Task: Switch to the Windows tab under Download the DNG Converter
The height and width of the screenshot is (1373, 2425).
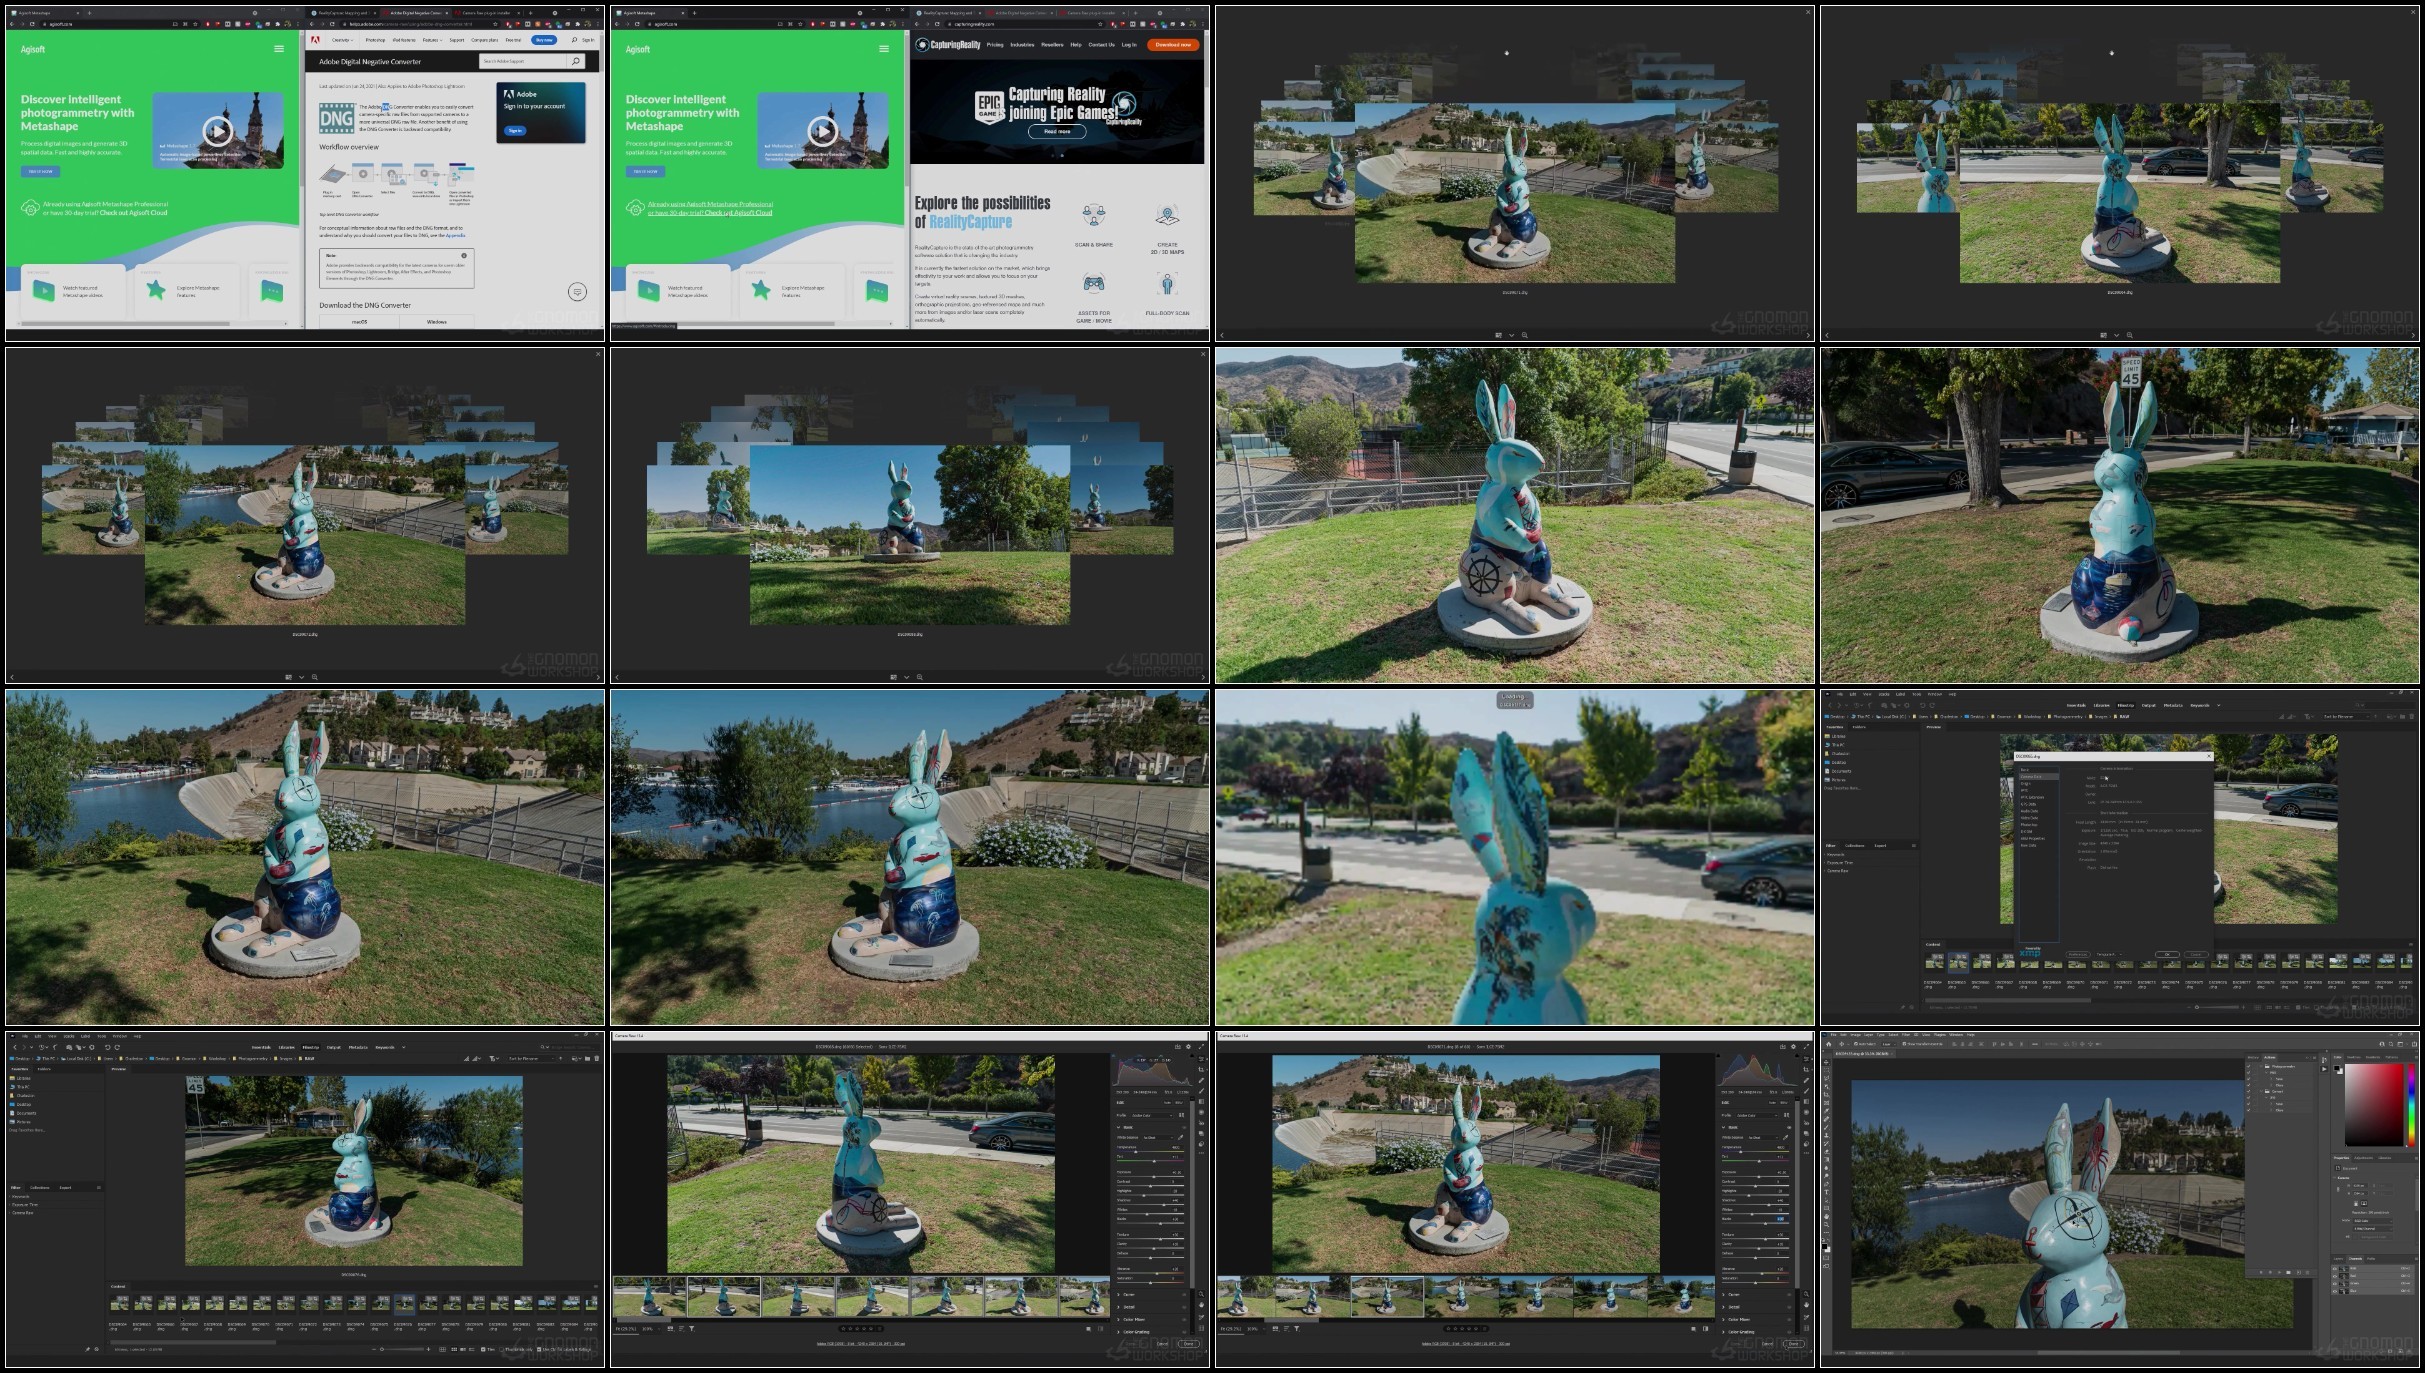Action: click(437, 322)
